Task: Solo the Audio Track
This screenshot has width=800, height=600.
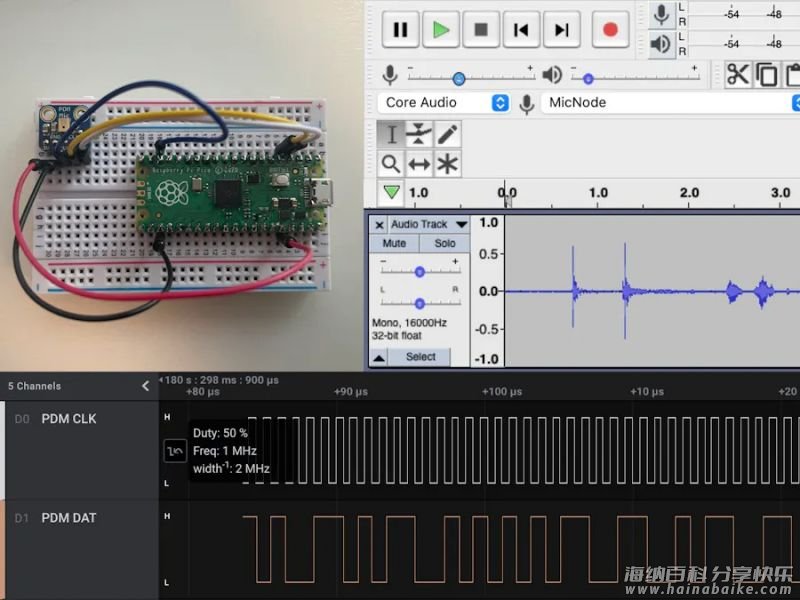Action: [445, 243]
